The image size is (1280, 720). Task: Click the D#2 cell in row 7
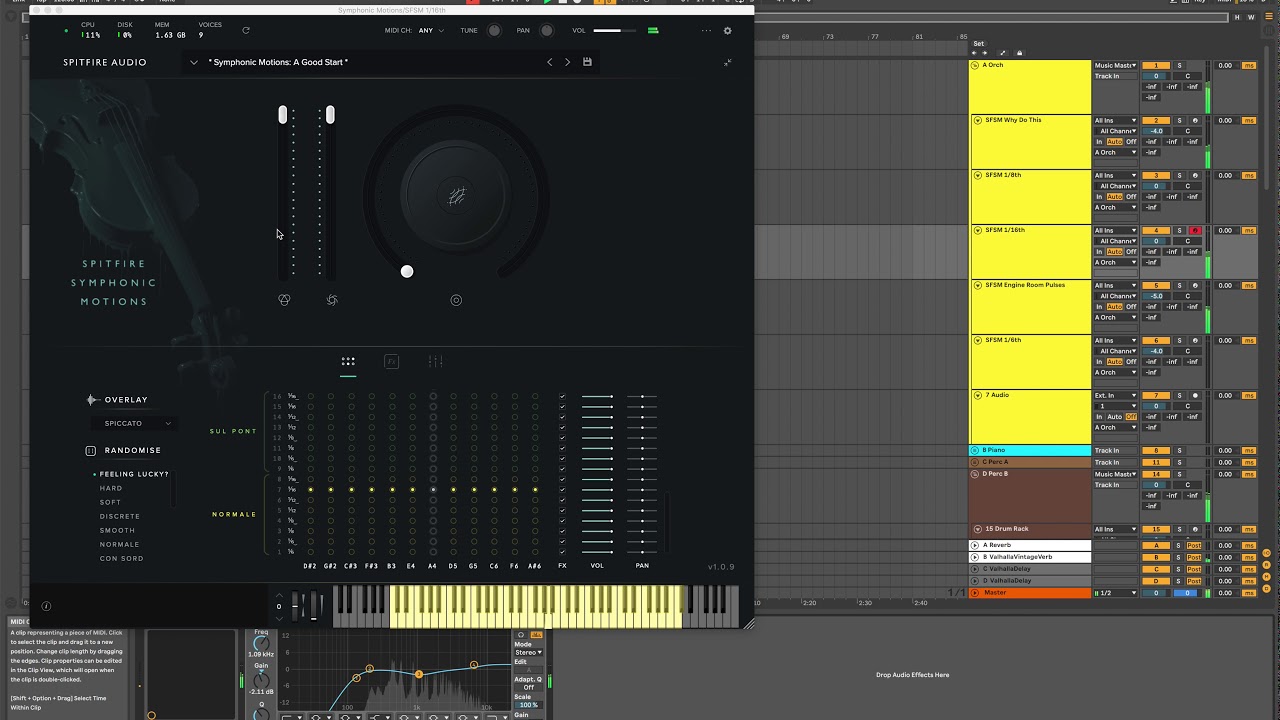(310, 490)
